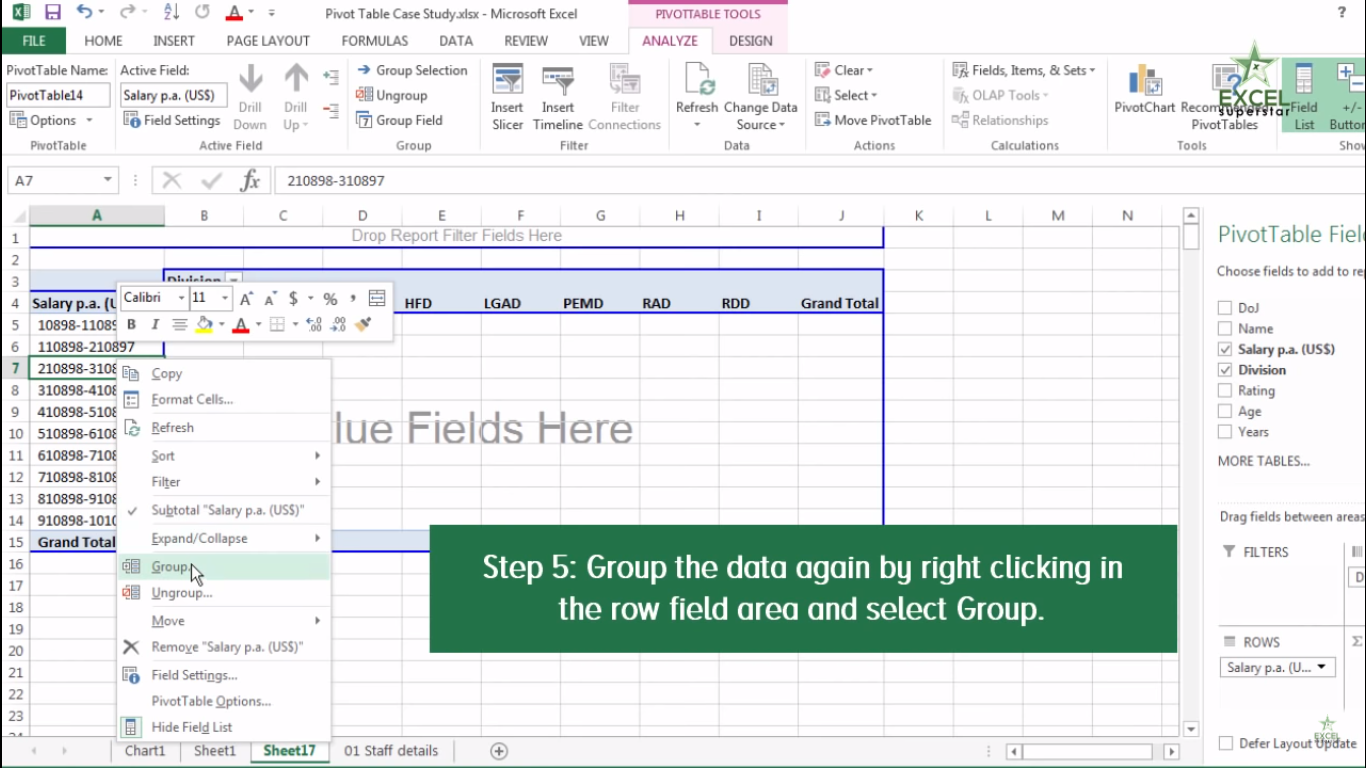Open Format Cells... from the context menu
The height and width of the screenshot is (768, 1366).
224,399
